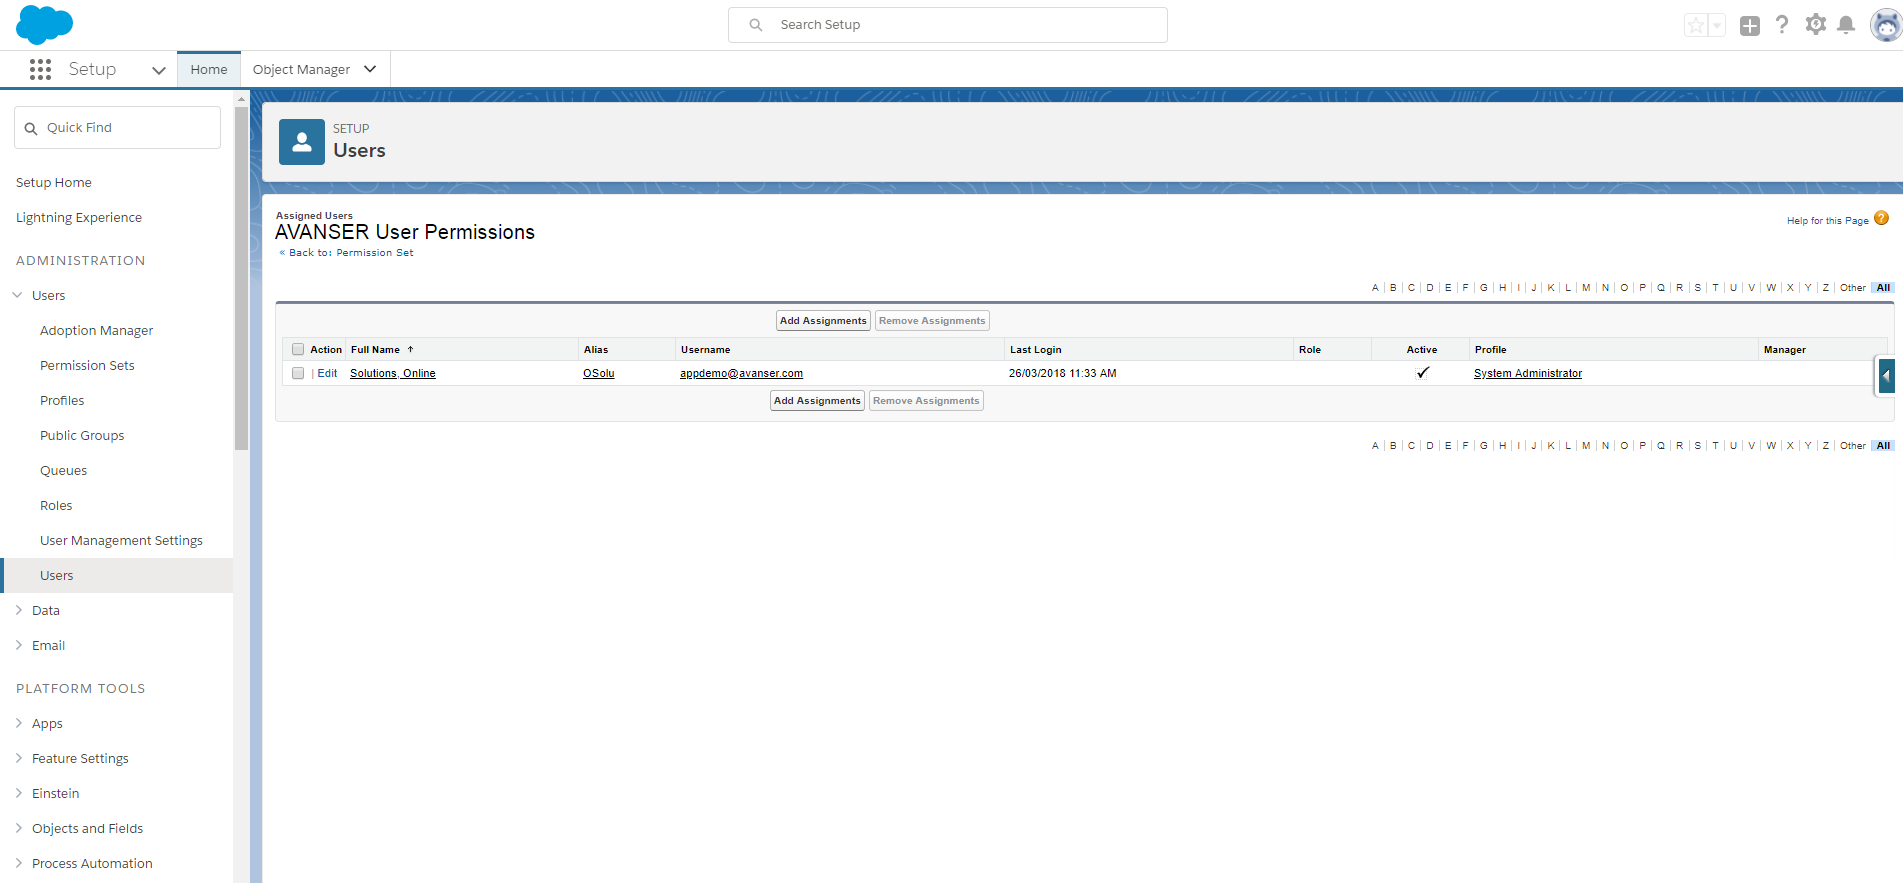Open the setup gear icon

click(x=1815, y=25)
